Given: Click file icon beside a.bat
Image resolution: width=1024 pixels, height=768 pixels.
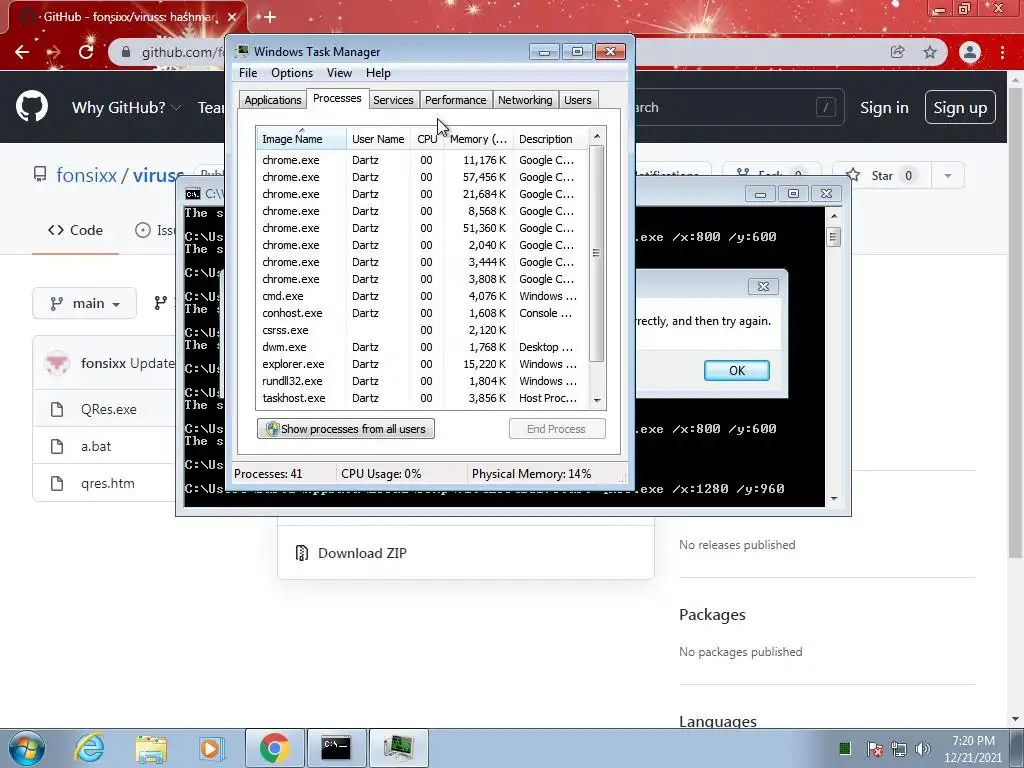Looking at the screenshot, I should (x=57, y=446).
